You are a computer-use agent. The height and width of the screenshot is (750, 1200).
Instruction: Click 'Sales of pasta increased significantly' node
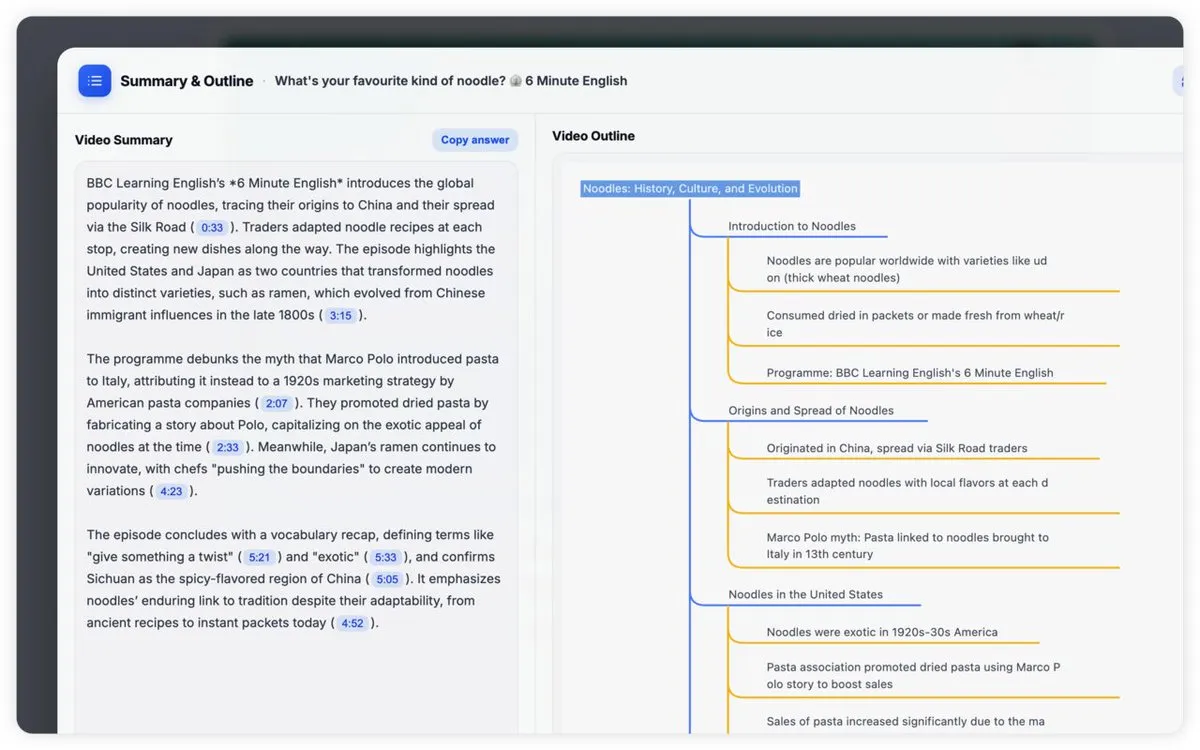click(x=905, y=721)
